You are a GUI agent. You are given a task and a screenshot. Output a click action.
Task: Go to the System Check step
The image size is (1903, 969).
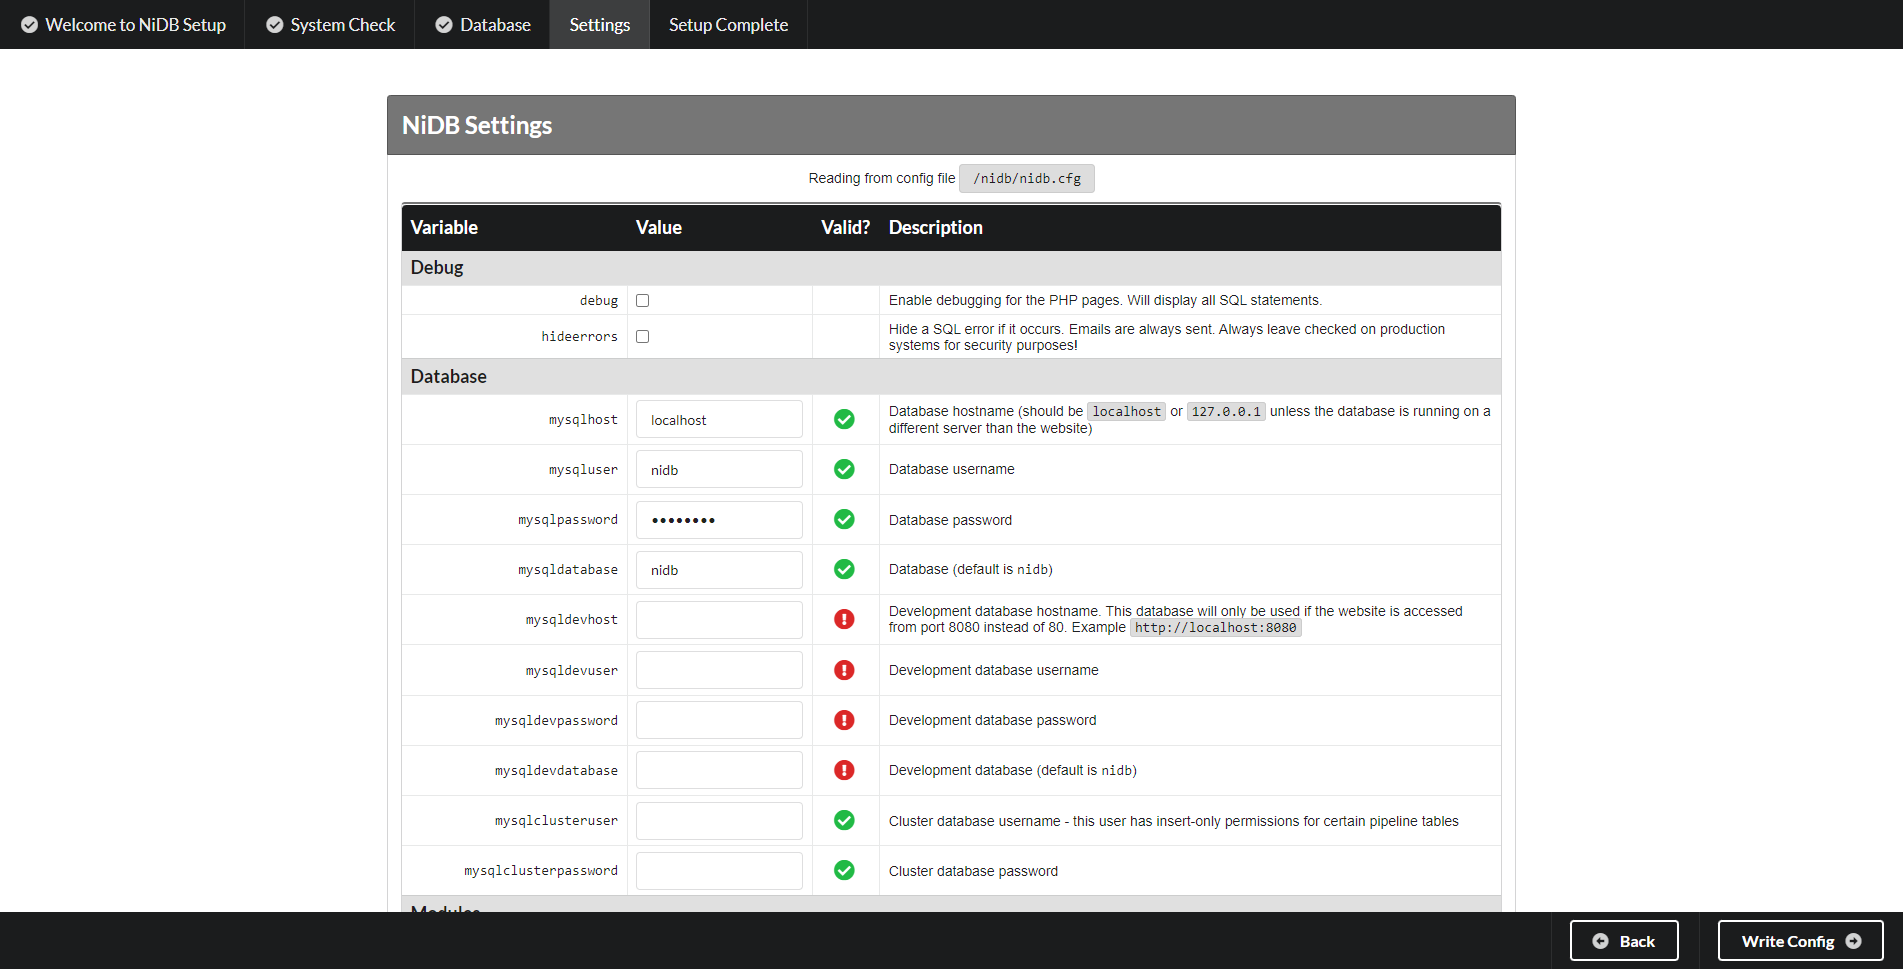coord(330,25)
